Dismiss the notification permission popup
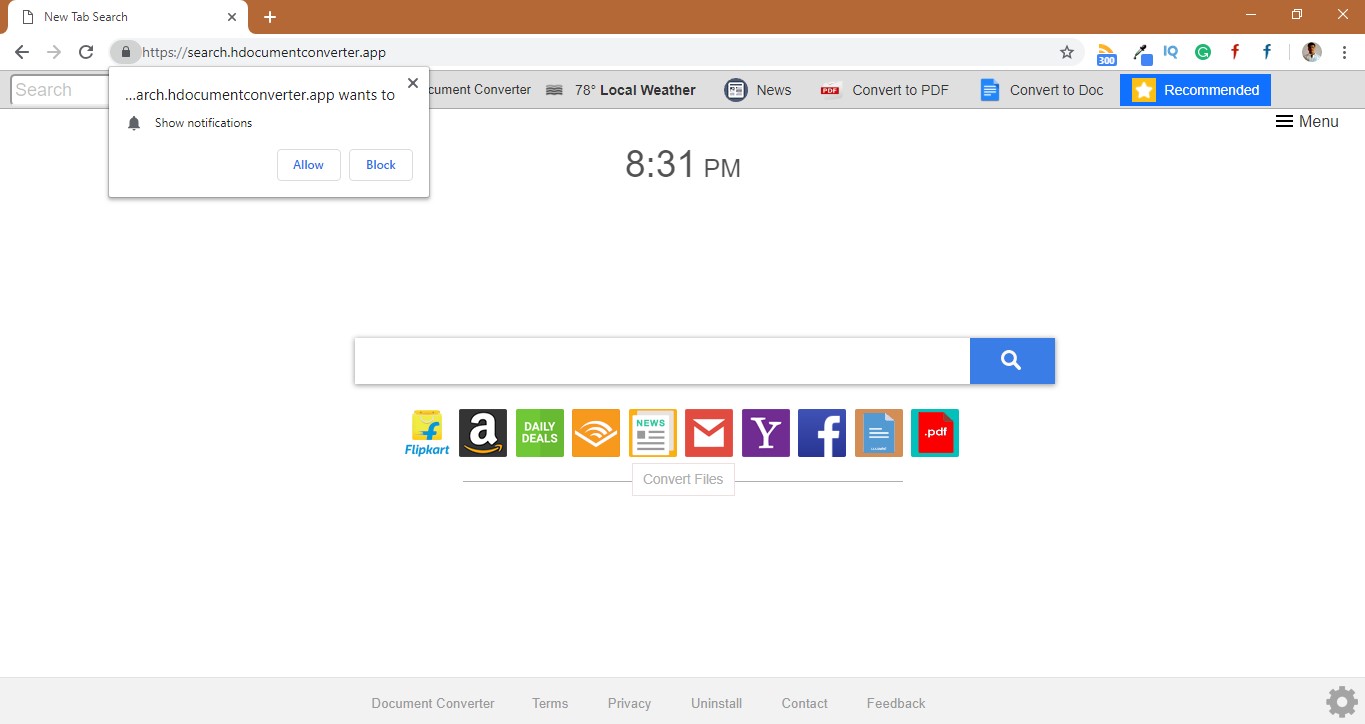Image resolution: width=1365 pixels, height=724 pixels. pos(413,83)
